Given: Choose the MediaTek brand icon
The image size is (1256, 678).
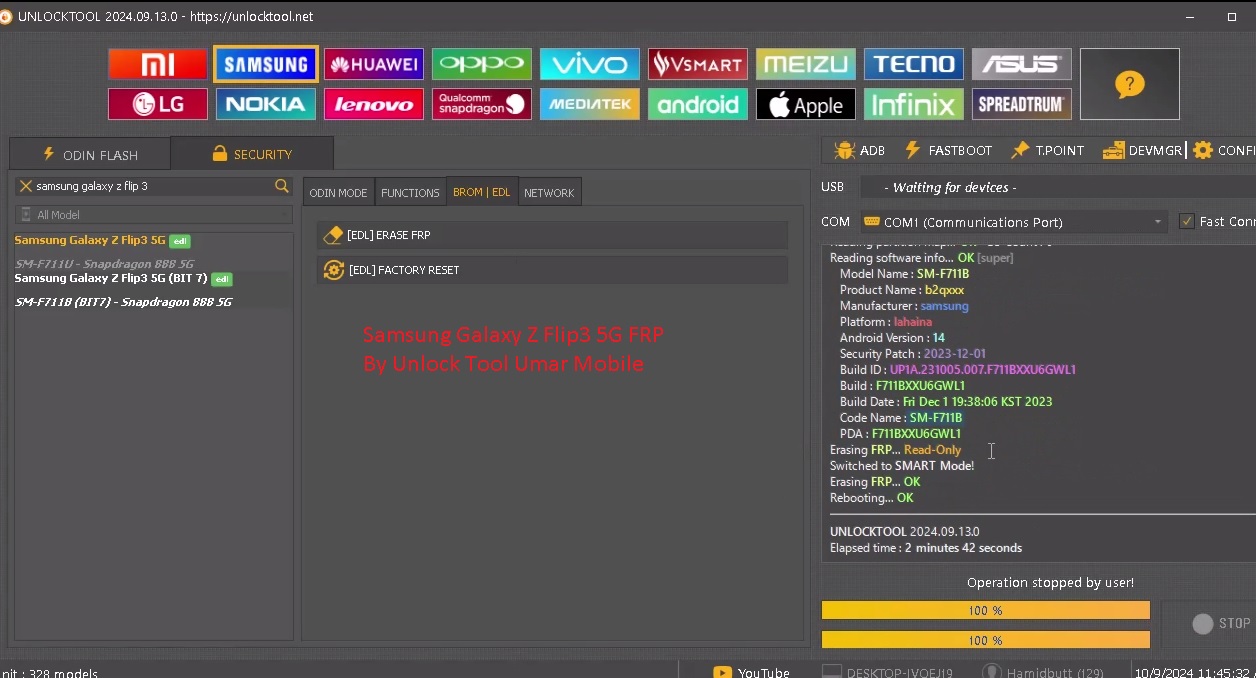Looking at the screenshot, I should [x=590, y=104].
